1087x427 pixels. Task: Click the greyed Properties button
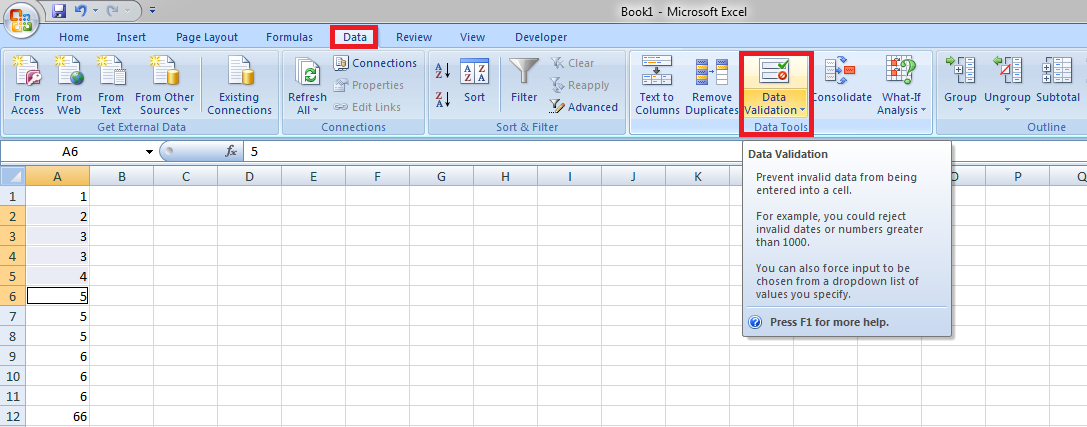368,85
